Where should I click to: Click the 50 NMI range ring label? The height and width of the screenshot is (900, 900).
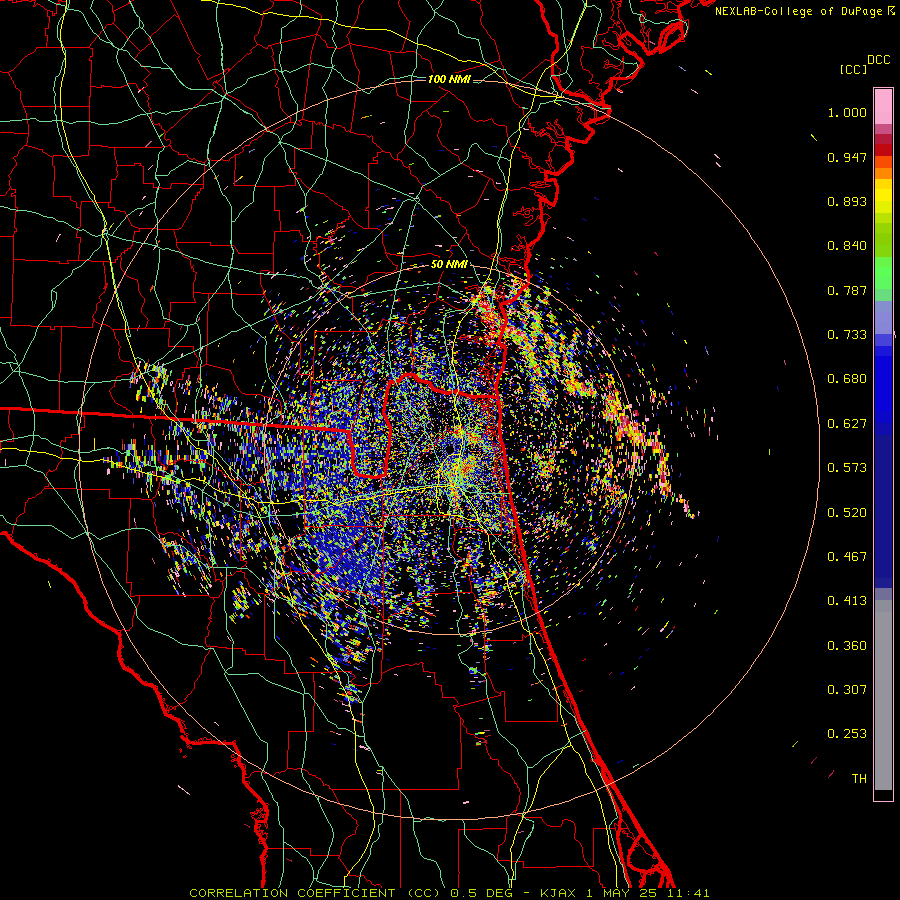pos(449,264)
